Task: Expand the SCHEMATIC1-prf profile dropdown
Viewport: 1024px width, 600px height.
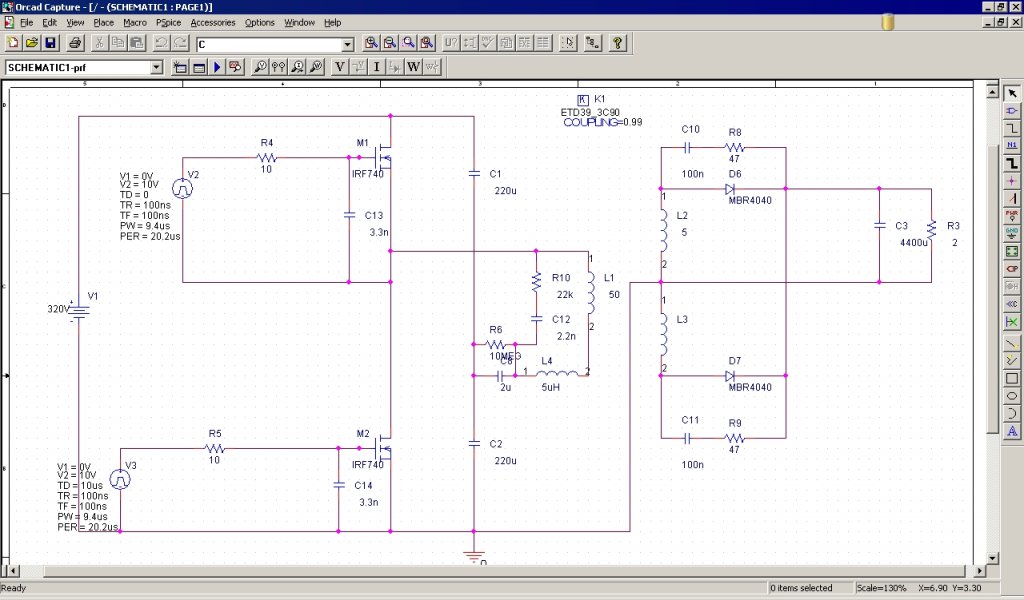Action: pos(156,67)
